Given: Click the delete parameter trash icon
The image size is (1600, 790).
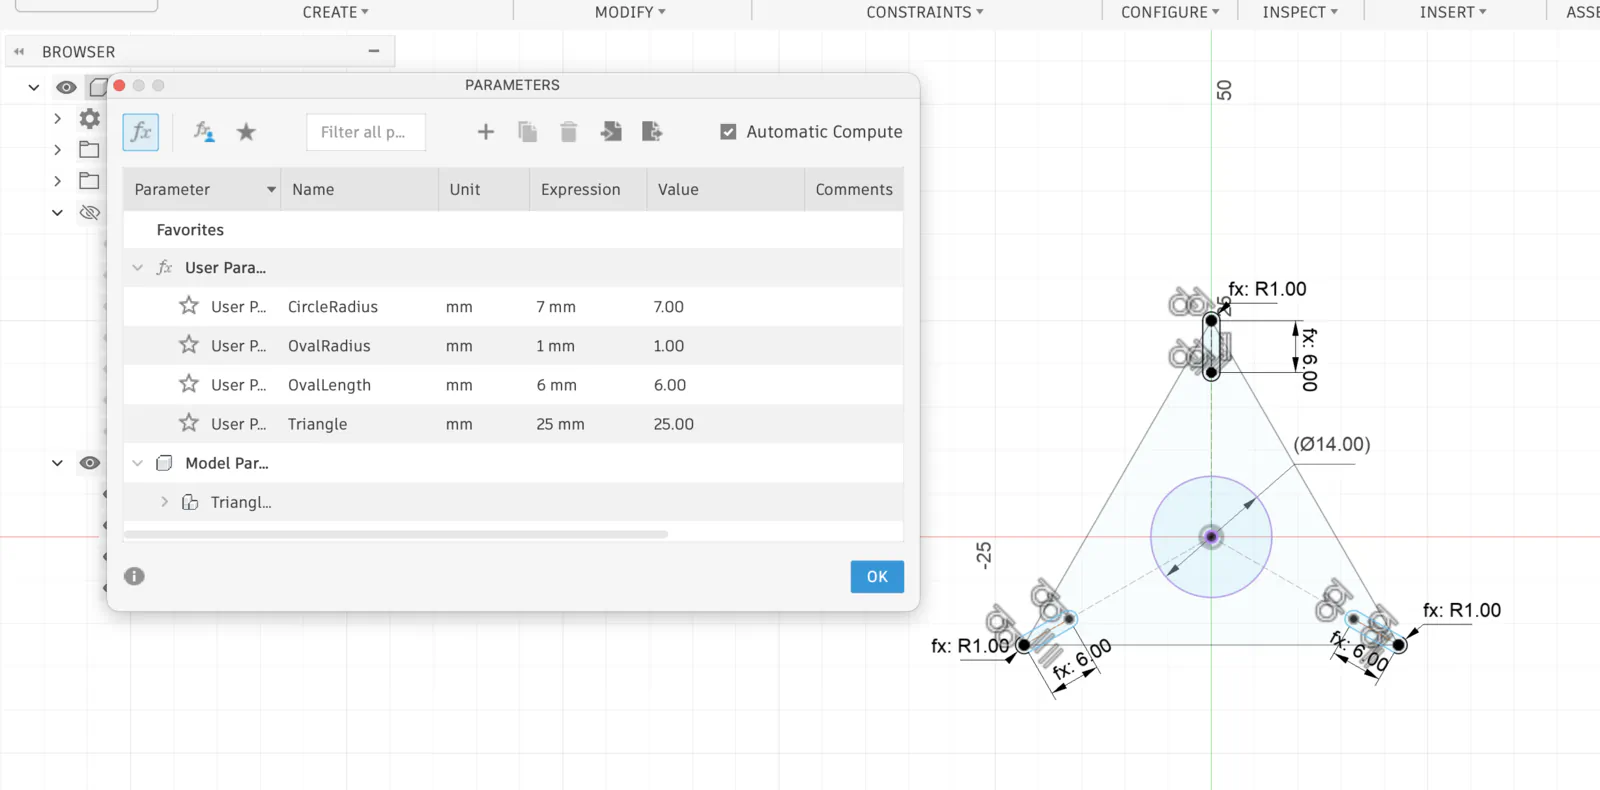Looking at the screenshot, I should [569, 132].
